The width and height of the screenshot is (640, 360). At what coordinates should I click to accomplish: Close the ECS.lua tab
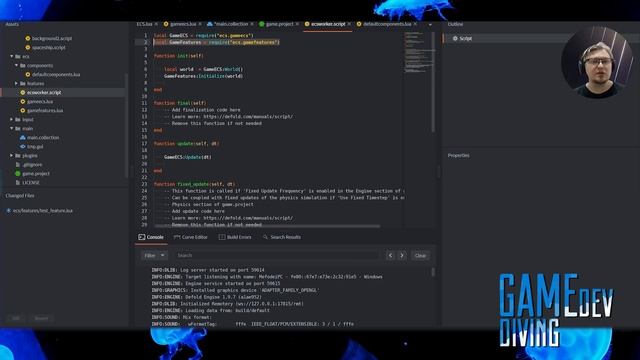point(156,24)
